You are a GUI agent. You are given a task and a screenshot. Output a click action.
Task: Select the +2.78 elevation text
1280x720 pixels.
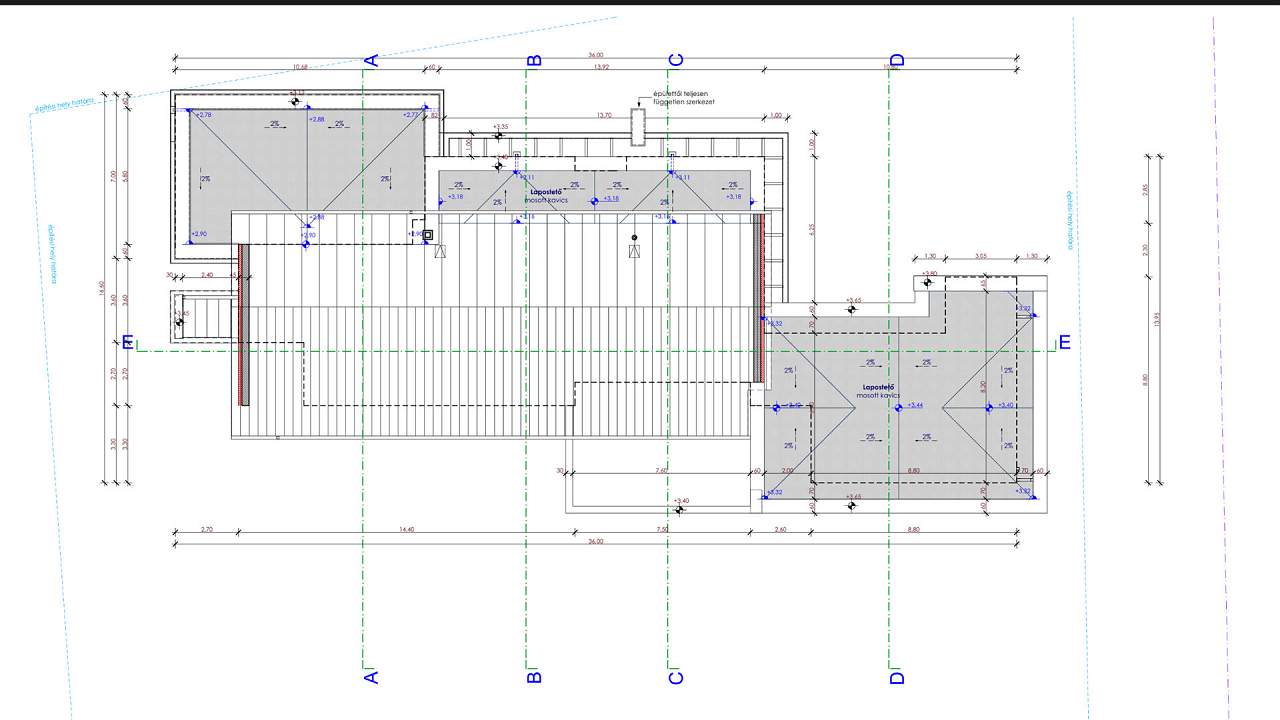click(204, 115)
